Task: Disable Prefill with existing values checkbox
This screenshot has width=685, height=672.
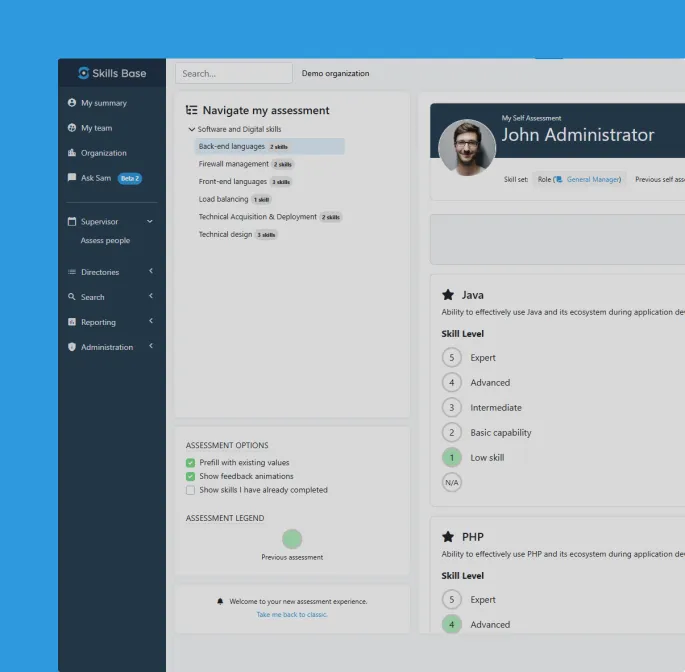Action: tap(190, 463)
